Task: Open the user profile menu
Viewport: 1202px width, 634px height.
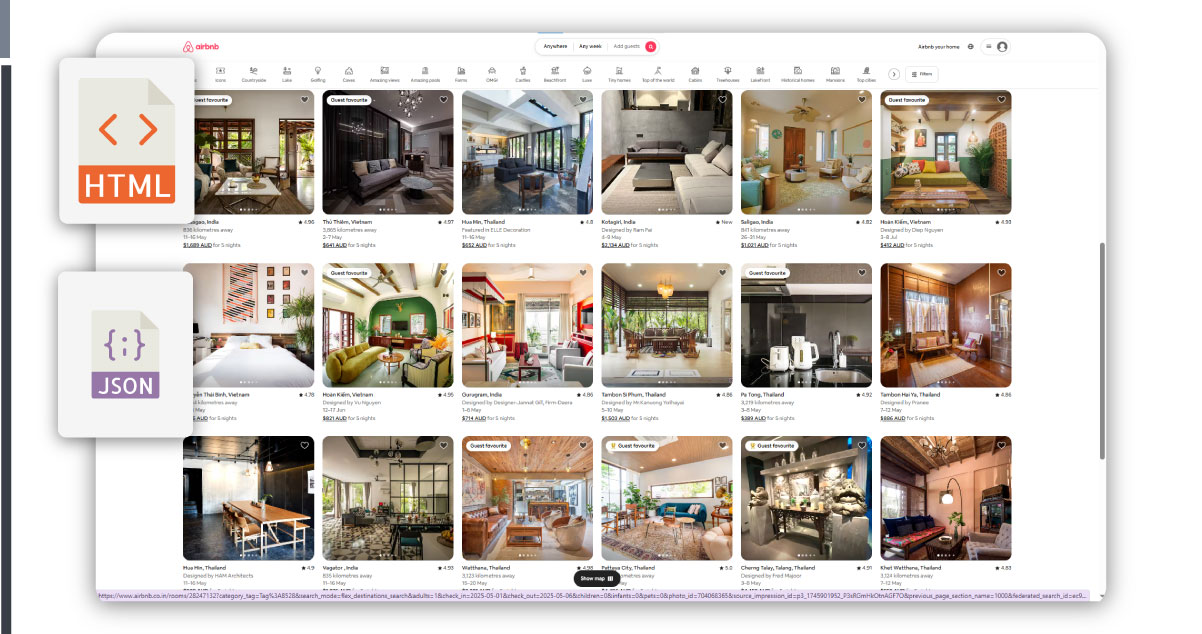Action: 996,47
